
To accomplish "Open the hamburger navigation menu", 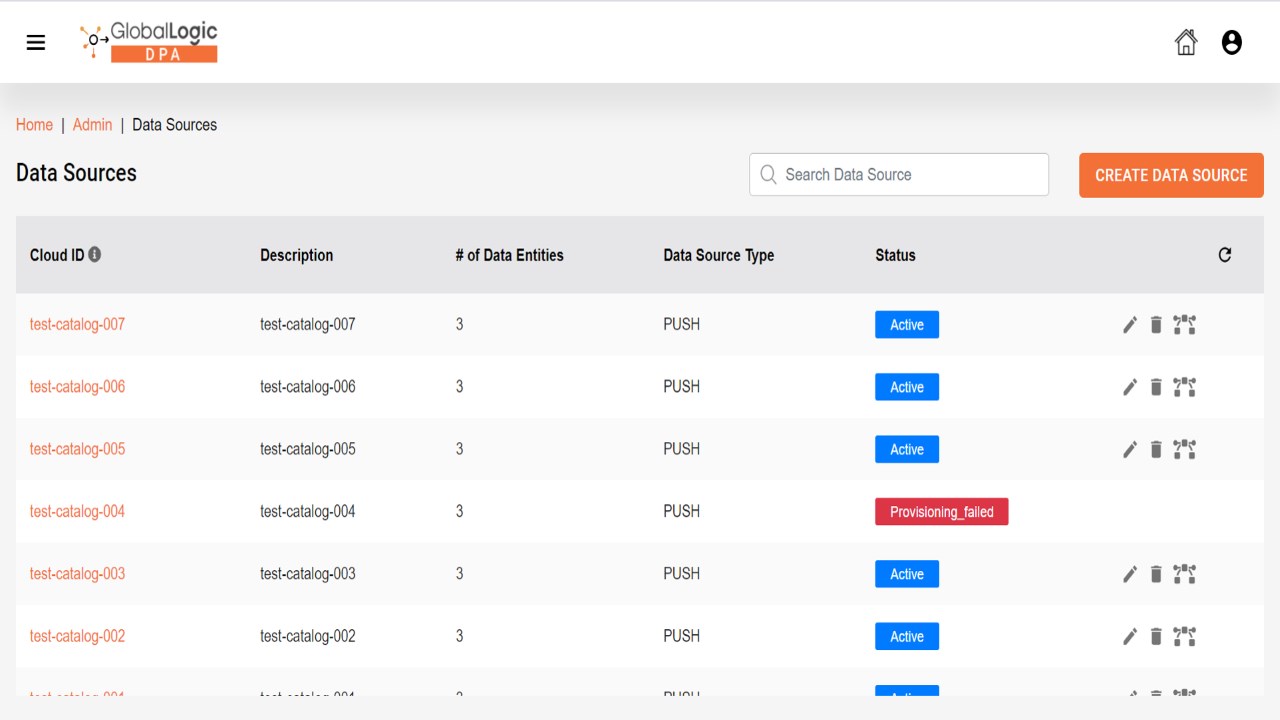I will click(x=36, y=42).
